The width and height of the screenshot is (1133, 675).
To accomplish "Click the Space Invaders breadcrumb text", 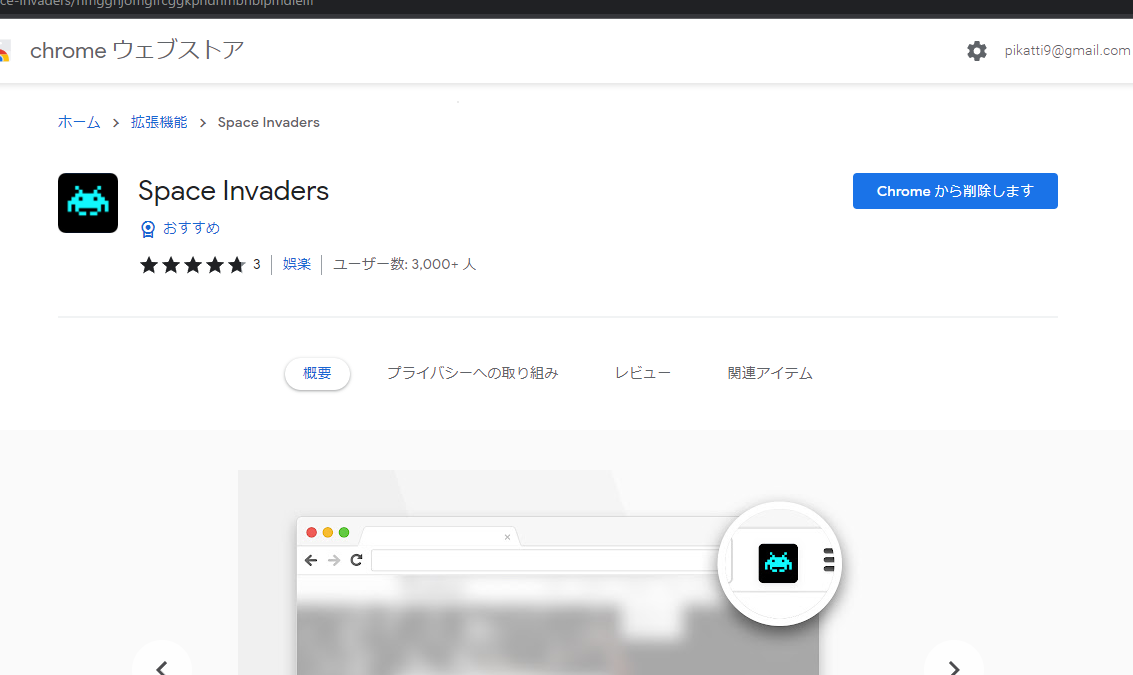I will click(269, 122).
